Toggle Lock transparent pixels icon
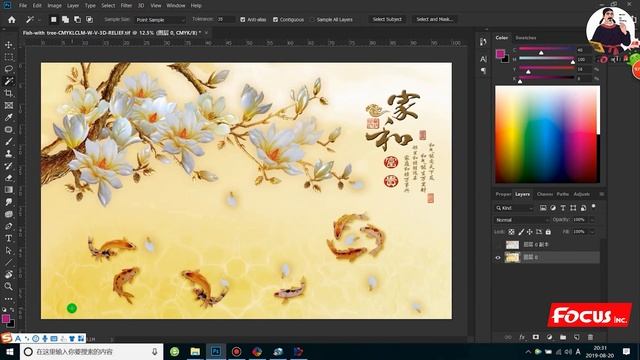The width and height of the screenshot is (640, 360). point(511,232)
